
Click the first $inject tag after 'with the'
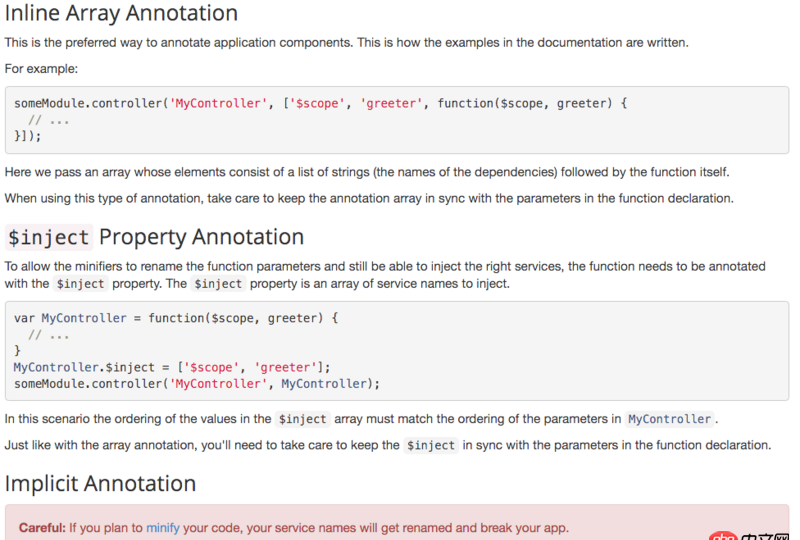81,284
